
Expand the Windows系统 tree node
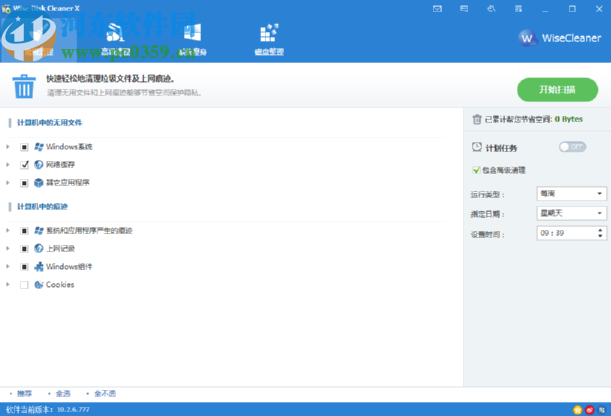[x=8, y=147]
